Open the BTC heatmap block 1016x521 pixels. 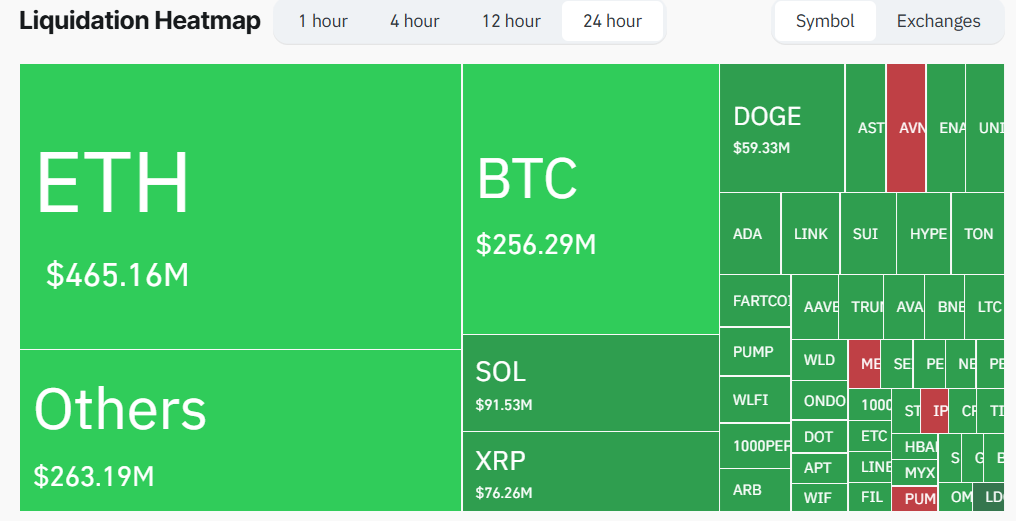[x=590, y=200]
